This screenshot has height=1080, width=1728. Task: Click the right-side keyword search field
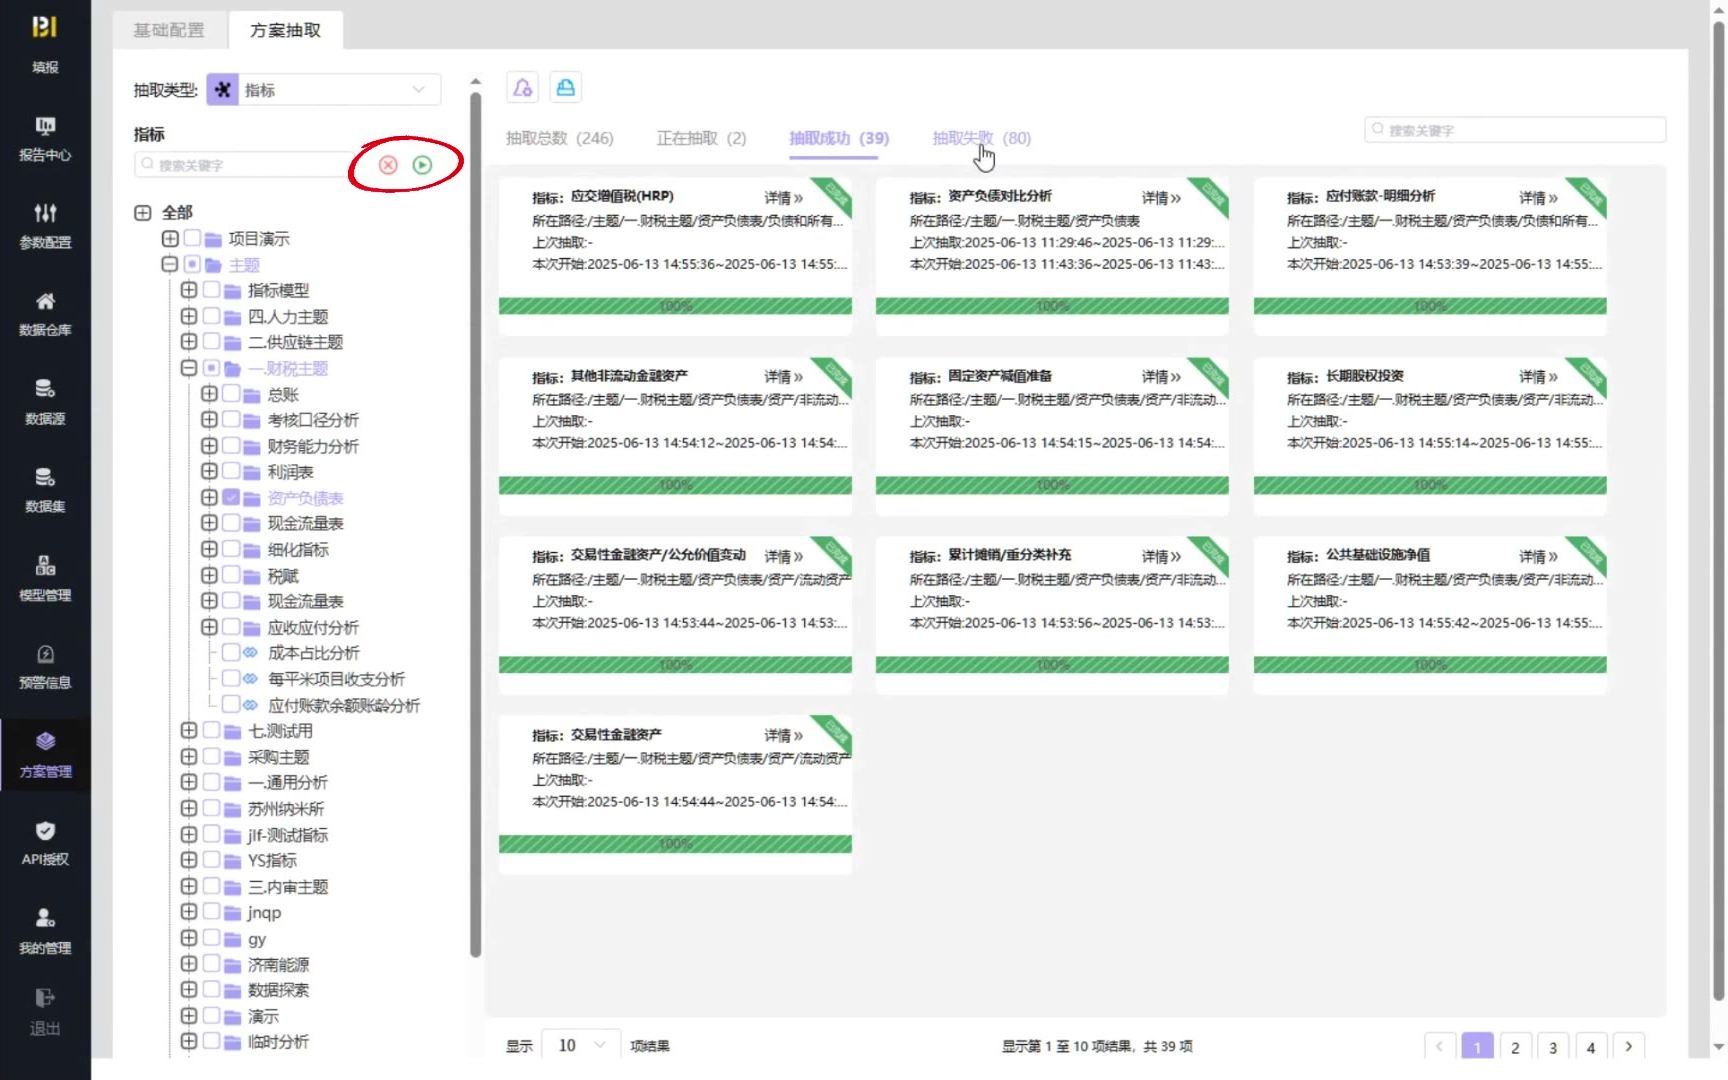[x=1515, y=130]
